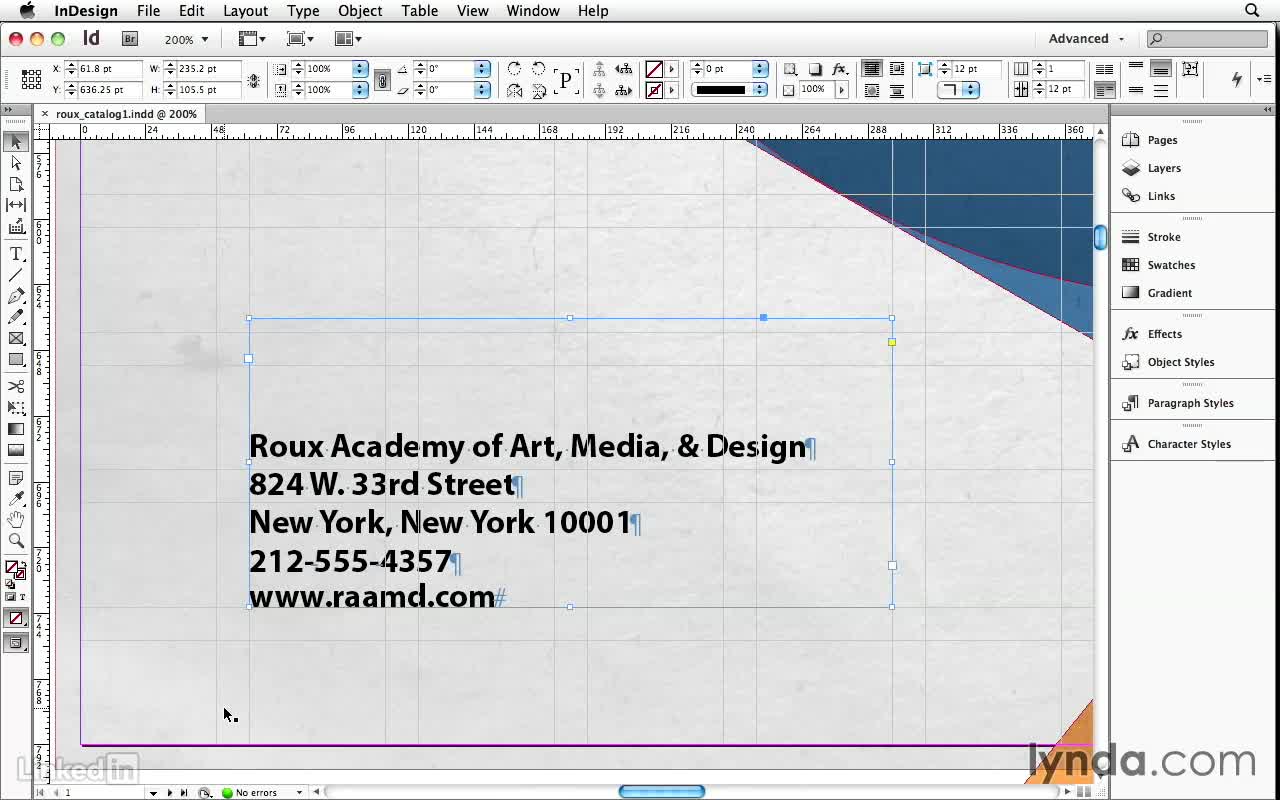Choose the Note tool
Viewport: 1280px width, 800px height.
16,478
